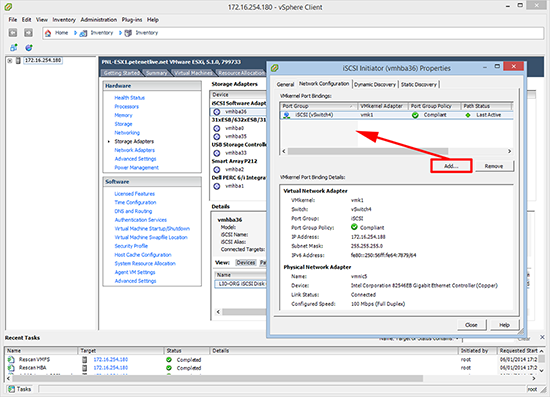Click the second Inventory icon in breadcrumb
The height and width of the screenshot is (397, 550).
pyautogui.click(x=128, y=33)
